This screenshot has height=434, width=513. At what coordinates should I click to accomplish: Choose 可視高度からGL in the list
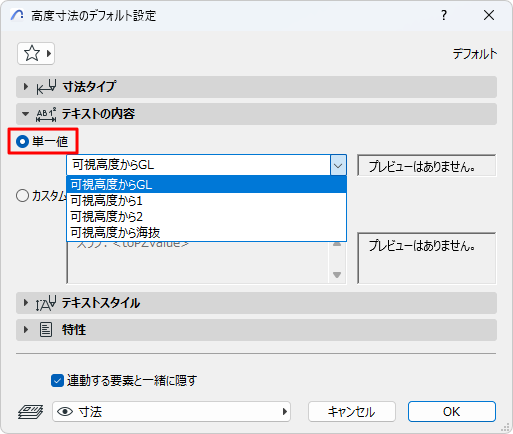(x=207, y=184)
